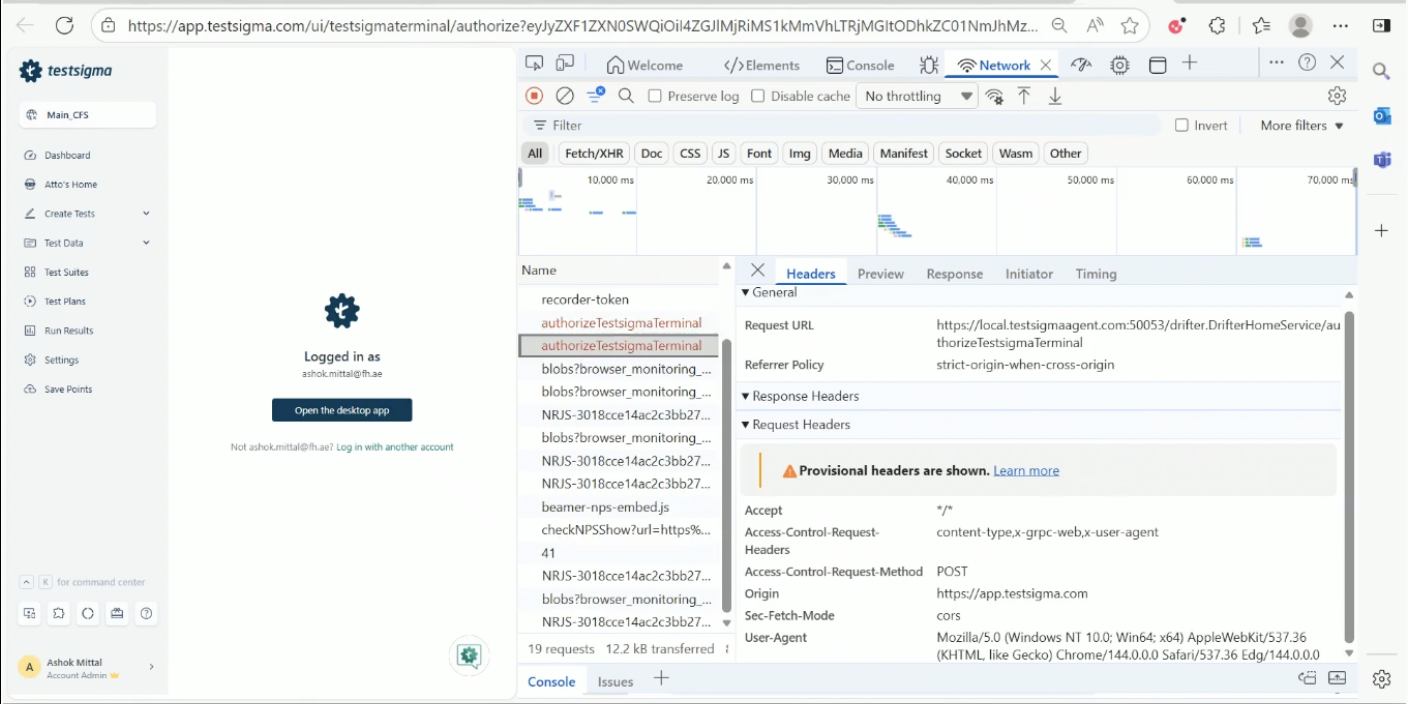1408x704 pixels.
Task: Add page to favorites star icon
Action: (x=1129, y=26)
